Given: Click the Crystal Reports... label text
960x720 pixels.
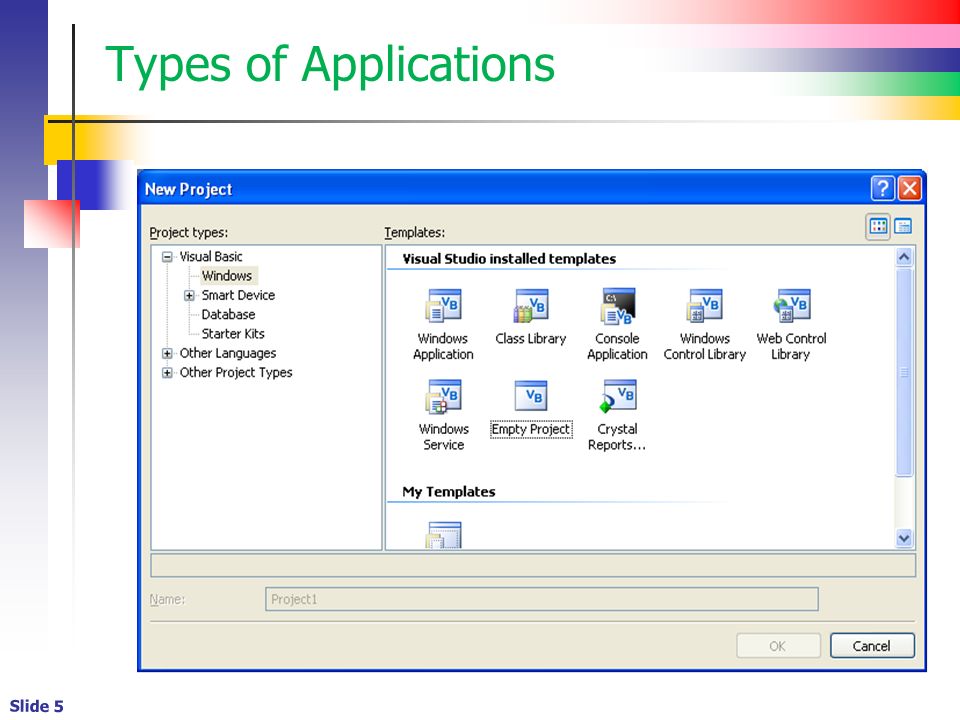Looking at the screenshot, I should pyautogui.click(x=617, y=437).
